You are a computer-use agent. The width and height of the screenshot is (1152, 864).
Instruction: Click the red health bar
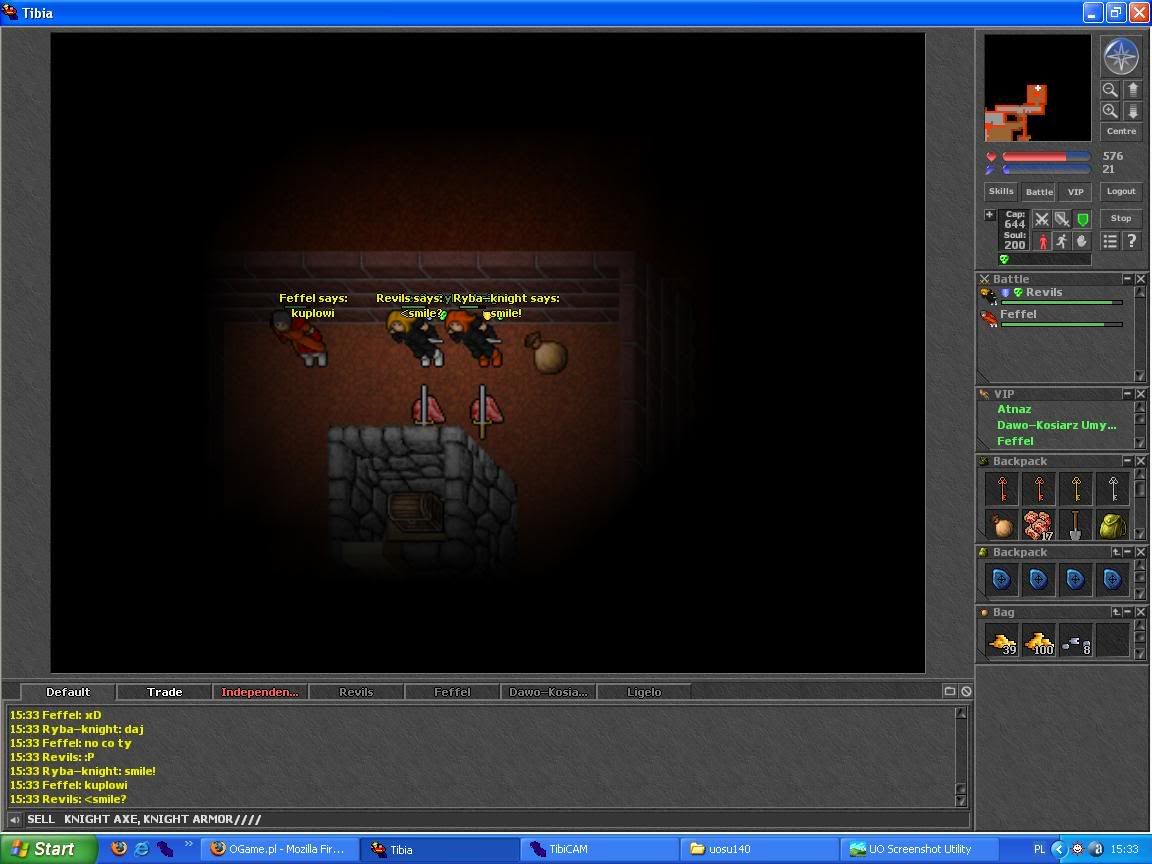pyautogui.click(x=1046, y=156)
